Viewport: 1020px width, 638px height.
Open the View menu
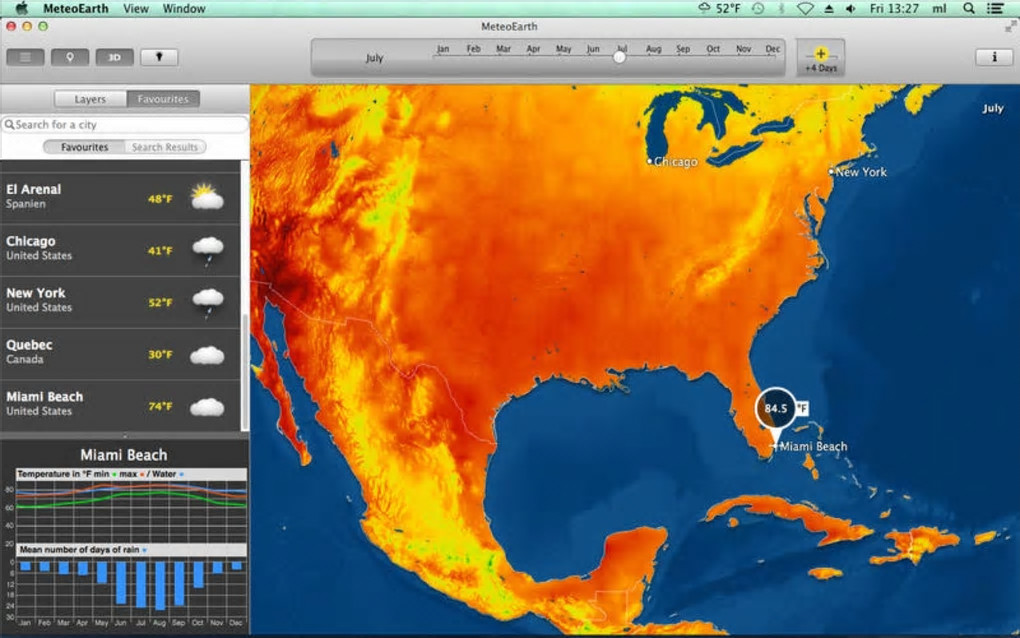[x=136, y=8]
